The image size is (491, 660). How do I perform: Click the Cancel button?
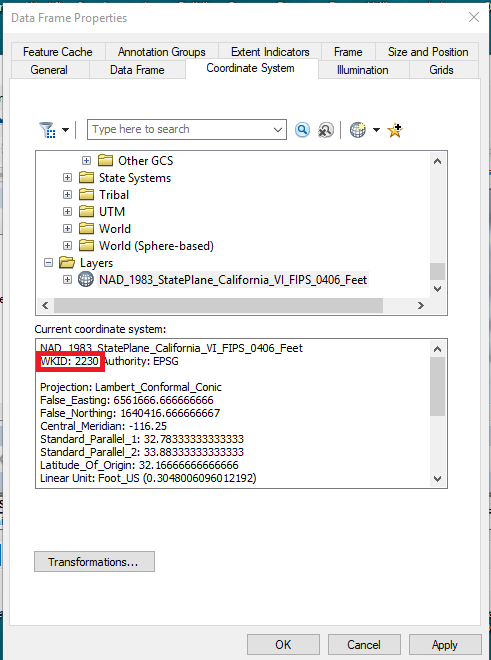point(364,645)
